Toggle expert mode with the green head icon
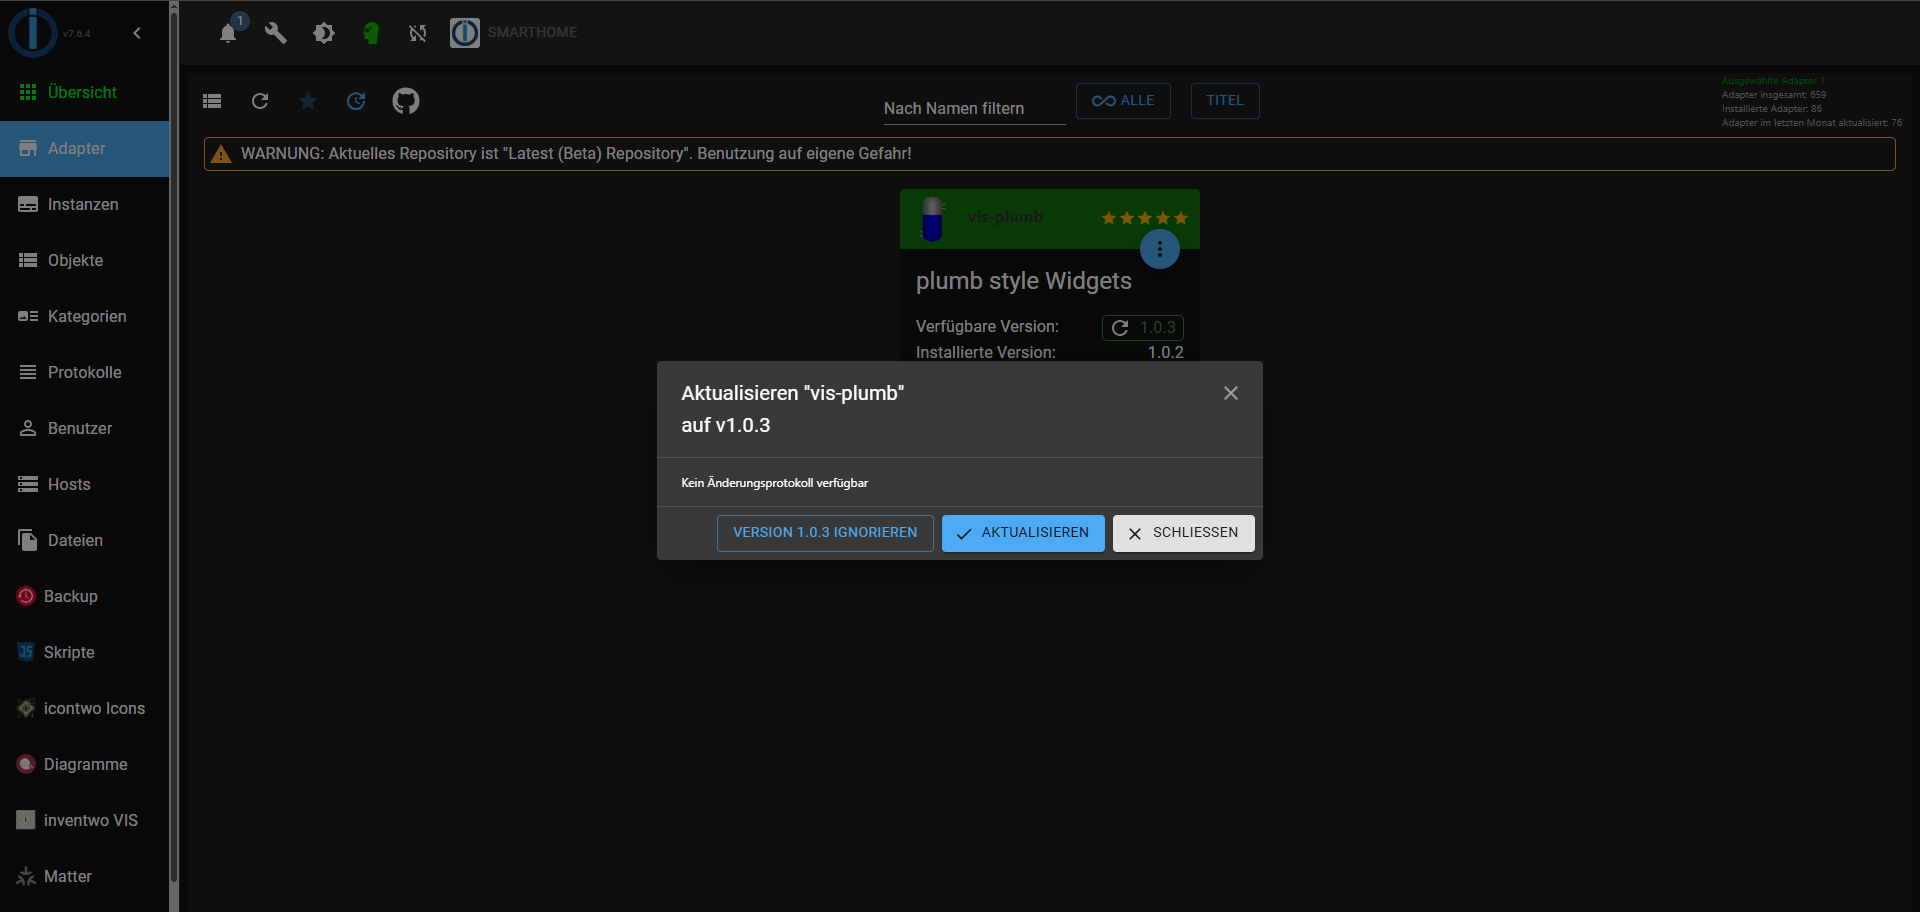The width and height of the screenshot is (1920, 912). tap(371, 33)
